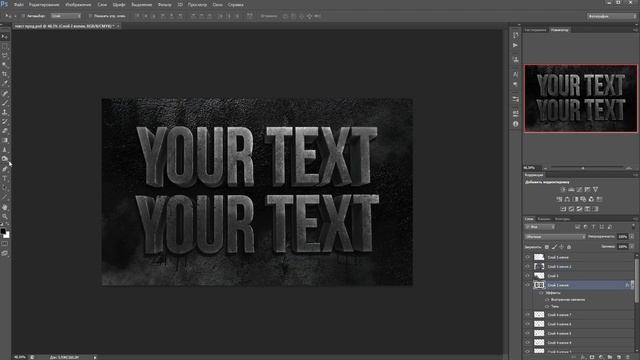Enable the Автовыбор checkbox
Screen dimensions: 640x360
tap(23, 16)
